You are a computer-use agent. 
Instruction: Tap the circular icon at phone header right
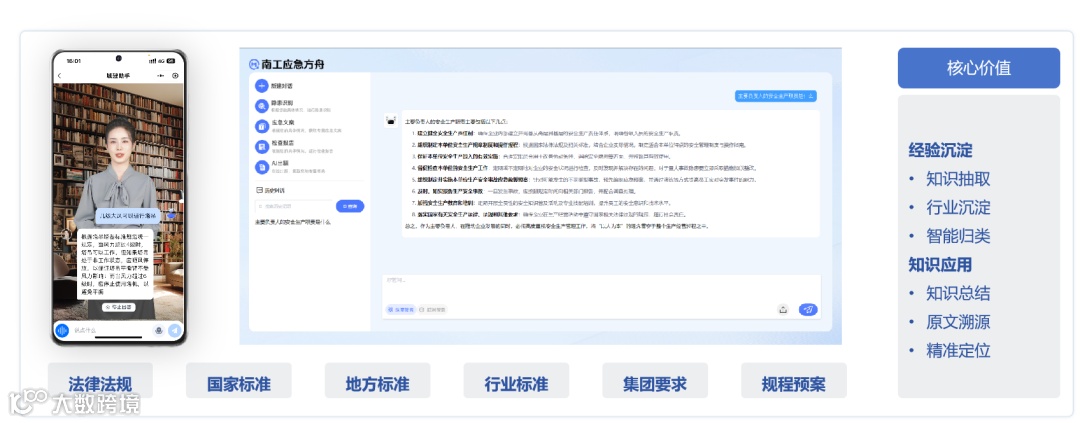click(x=175, y=75)
